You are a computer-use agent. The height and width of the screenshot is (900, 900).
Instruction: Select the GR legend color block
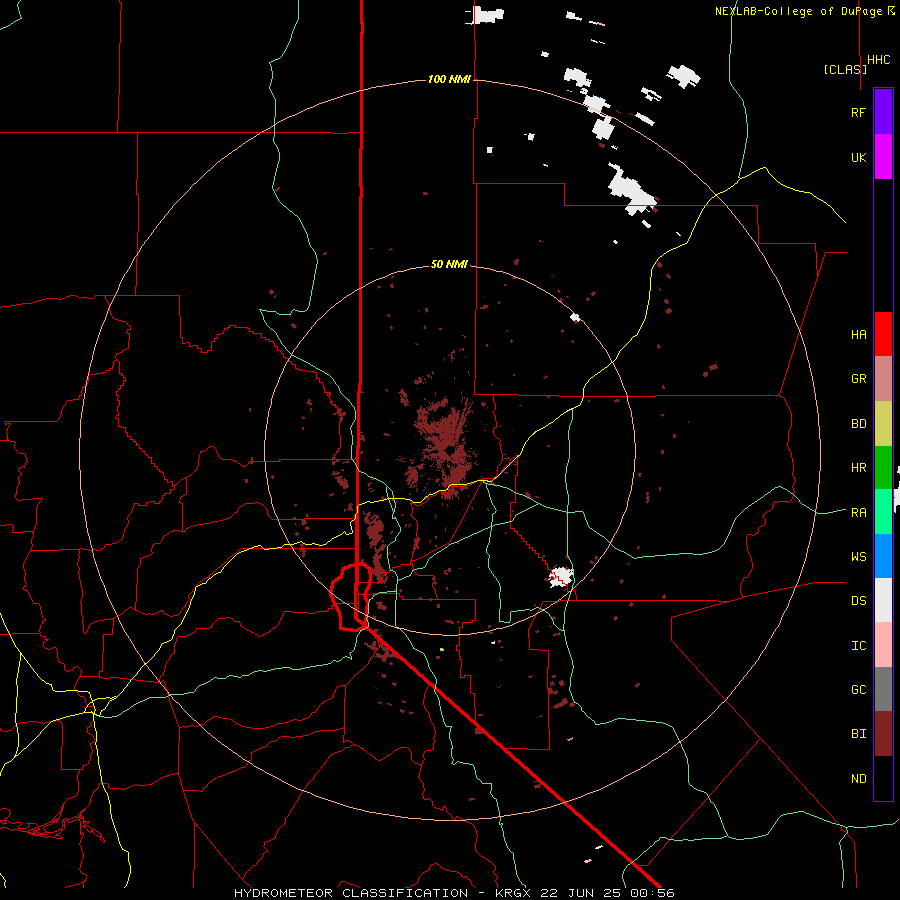[x=883, y=379]
